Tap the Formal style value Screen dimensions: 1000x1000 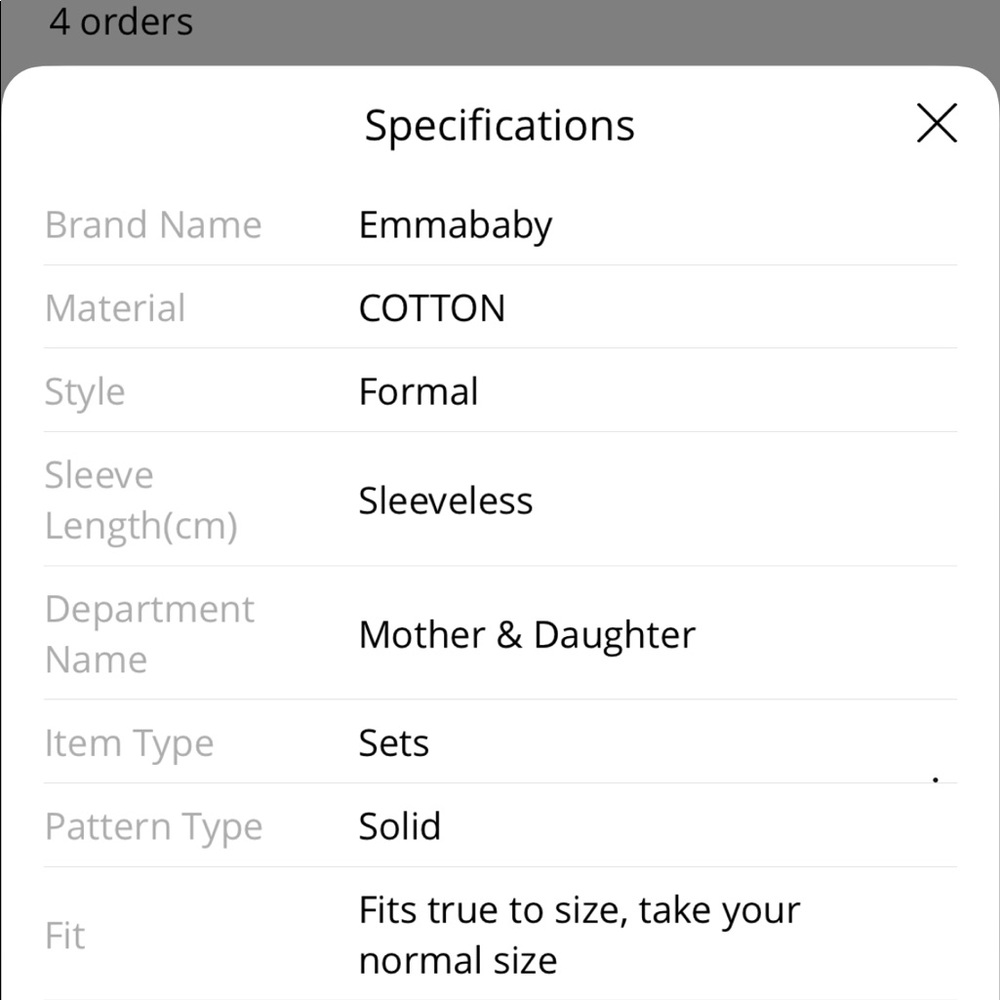pyautogui.click(x=418, y=392)
